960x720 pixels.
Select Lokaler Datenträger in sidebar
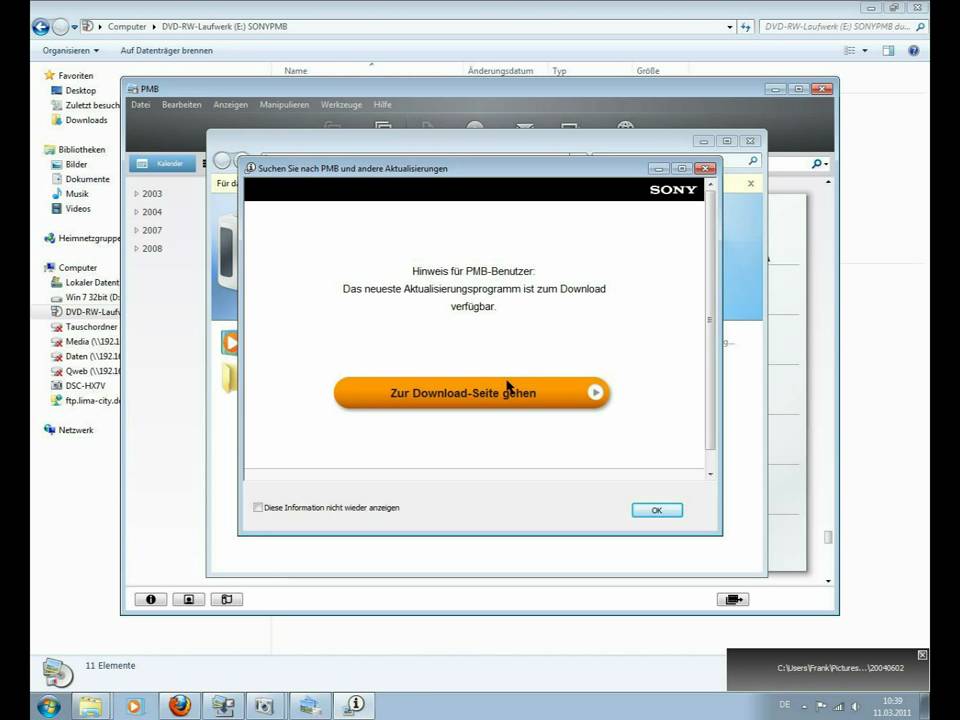tap(85, 282)
